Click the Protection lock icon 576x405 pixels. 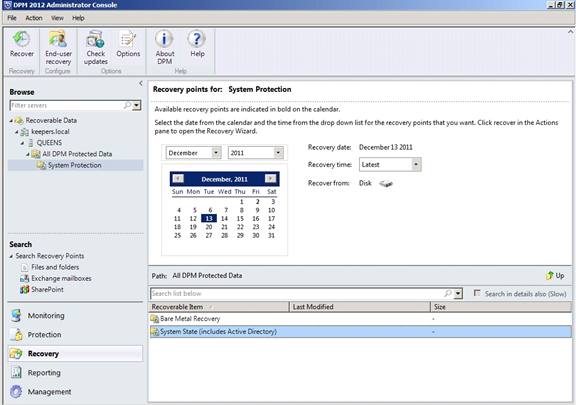coord(16,334)
